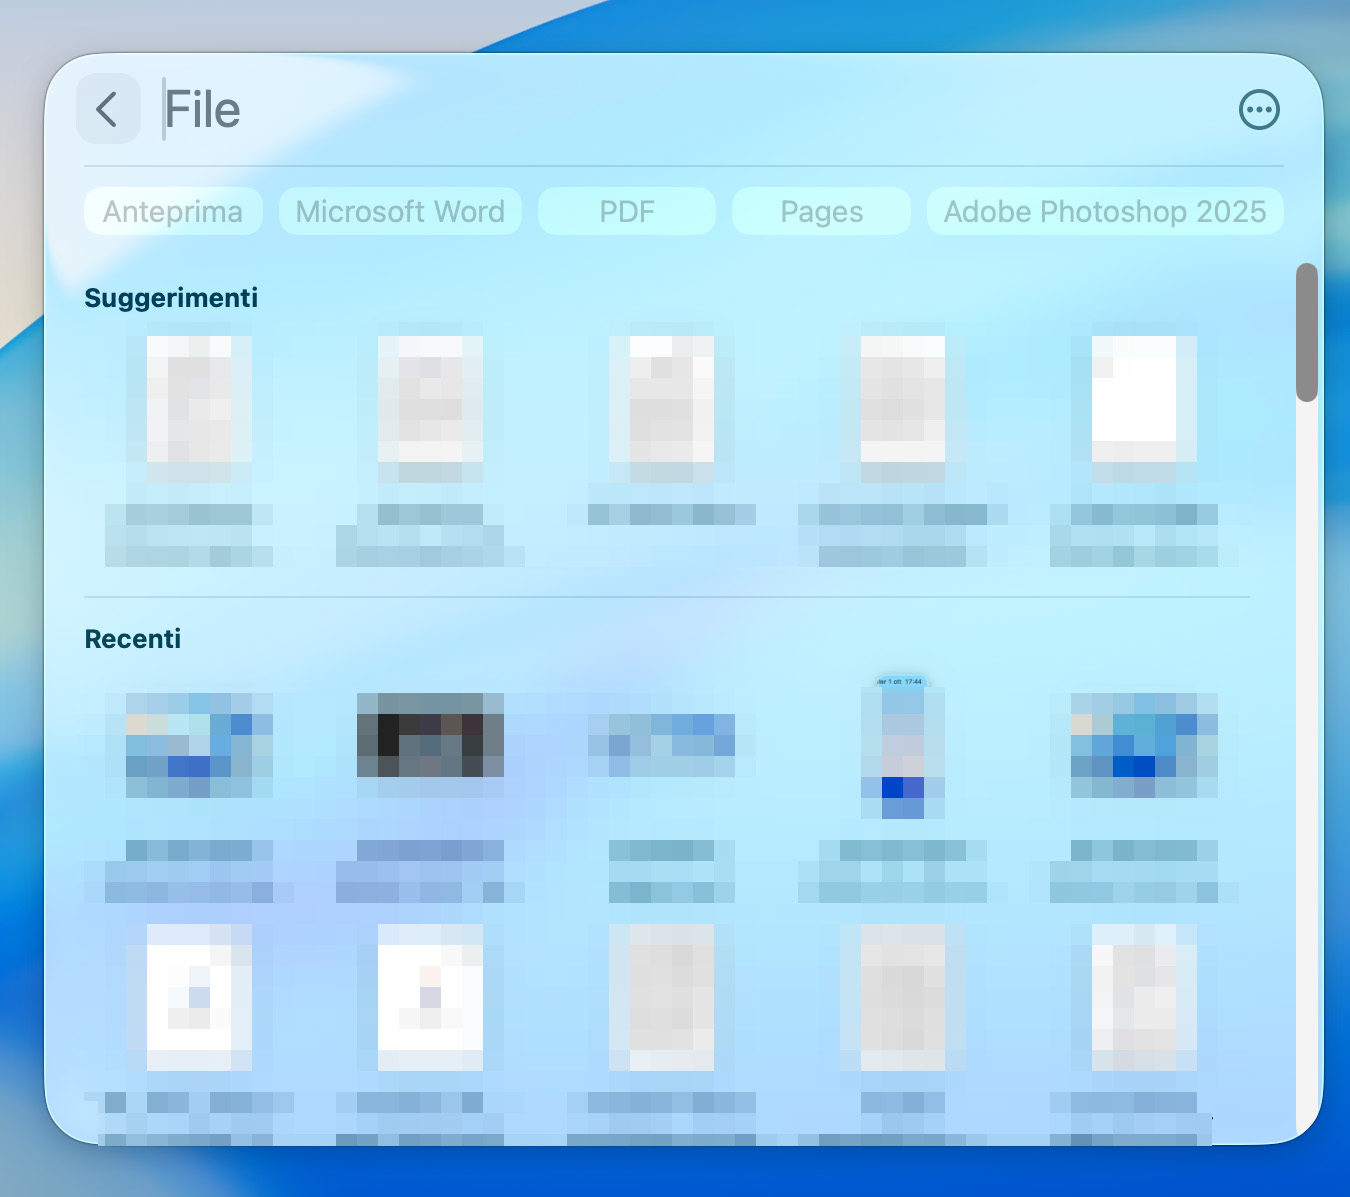
Task: Filter files by Pages
Action: click(x=821, y=212)
